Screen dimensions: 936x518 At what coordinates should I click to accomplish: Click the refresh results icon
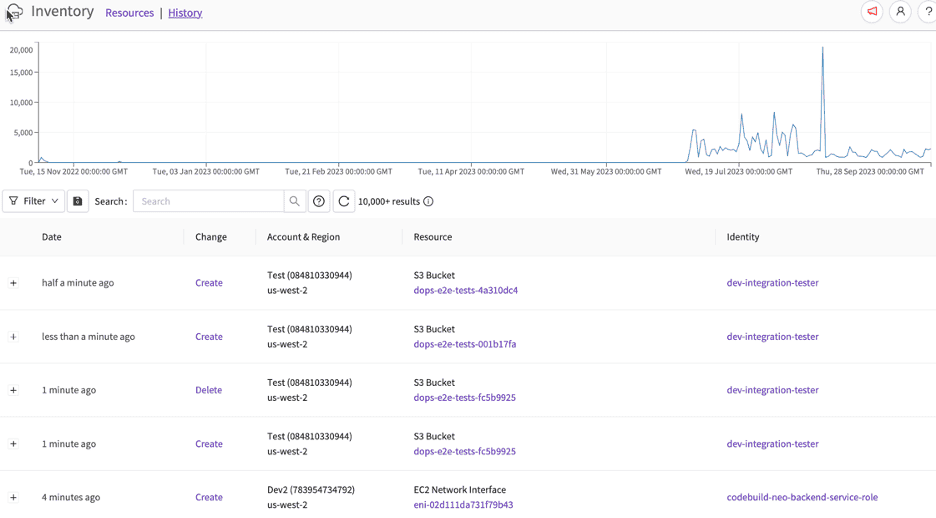(344, 201)
